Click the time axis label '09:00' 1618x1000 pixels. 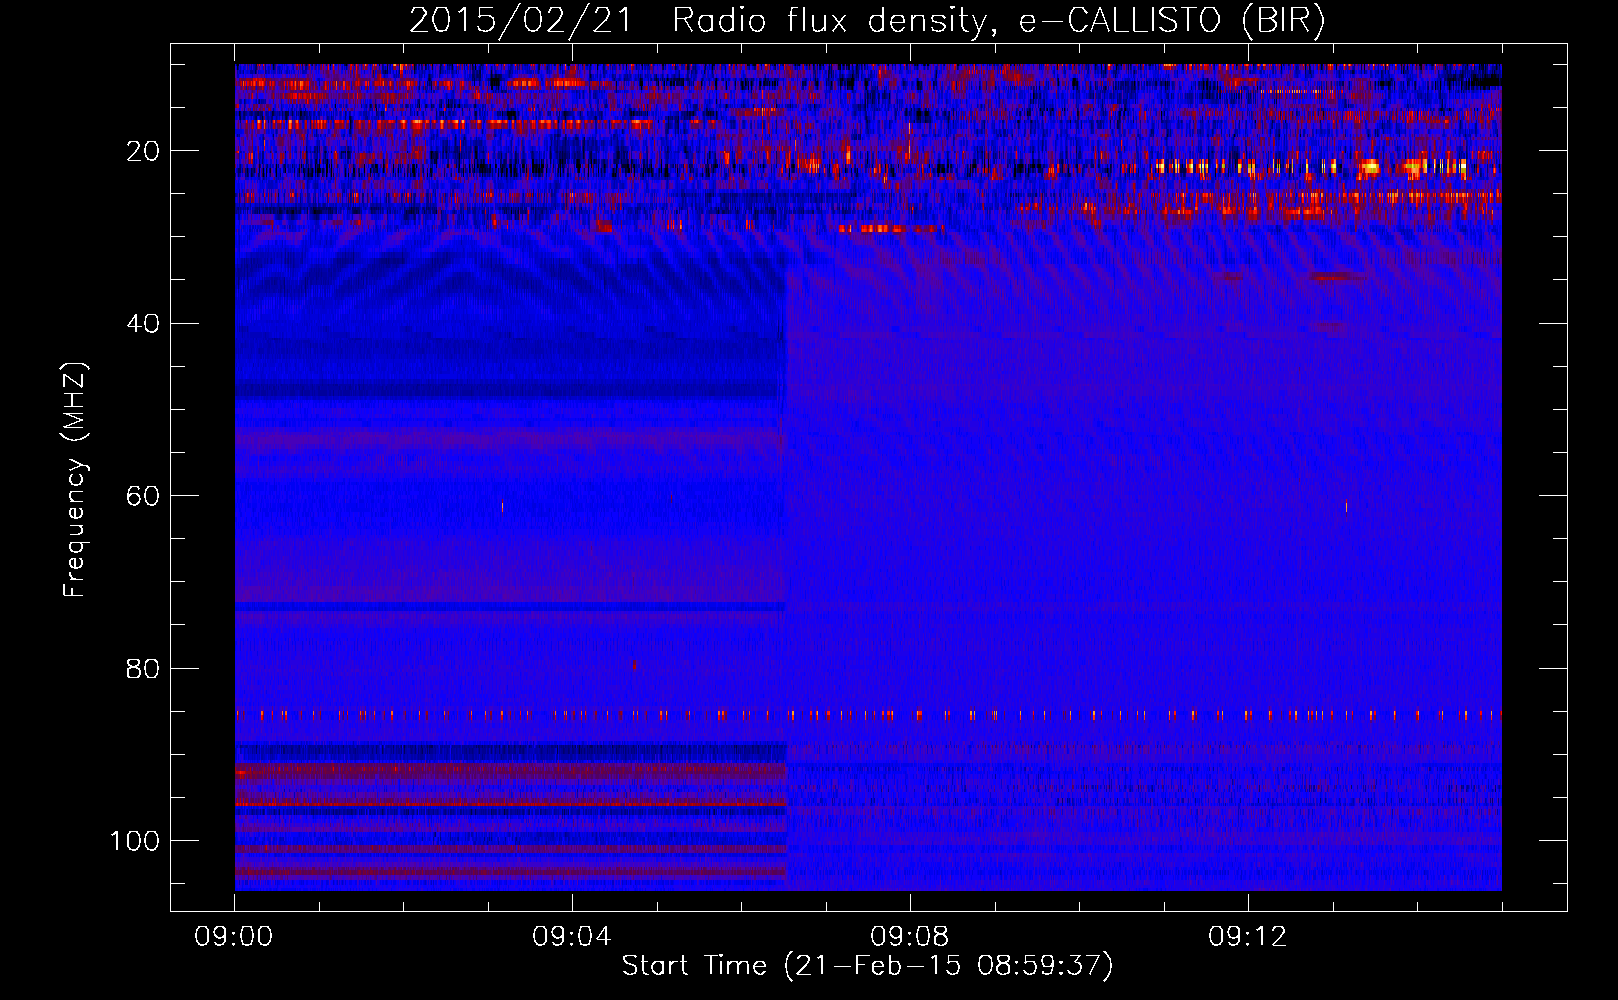(234, 937)
